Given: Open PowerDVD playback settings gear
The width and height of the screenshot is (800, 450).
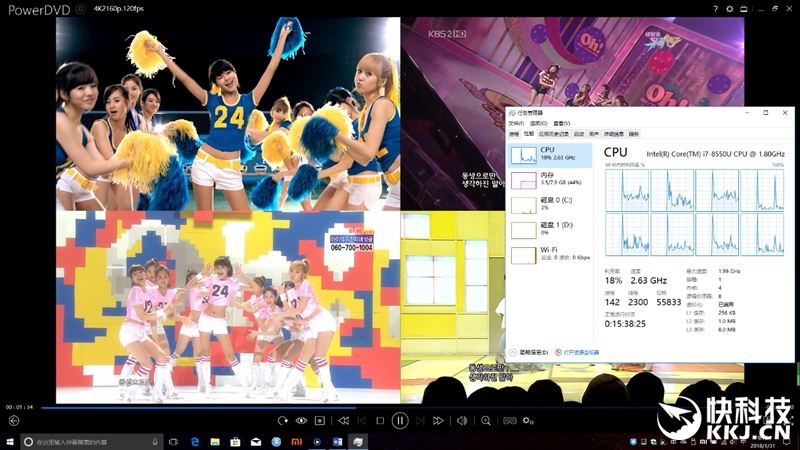Looking at the screenshot, I should point(529,421).
